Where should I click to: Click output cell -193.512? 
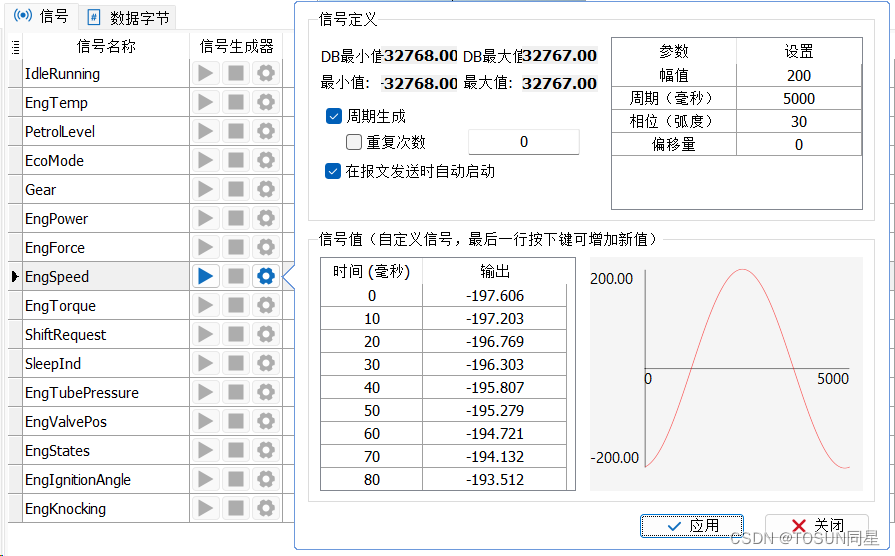(494, 480)
